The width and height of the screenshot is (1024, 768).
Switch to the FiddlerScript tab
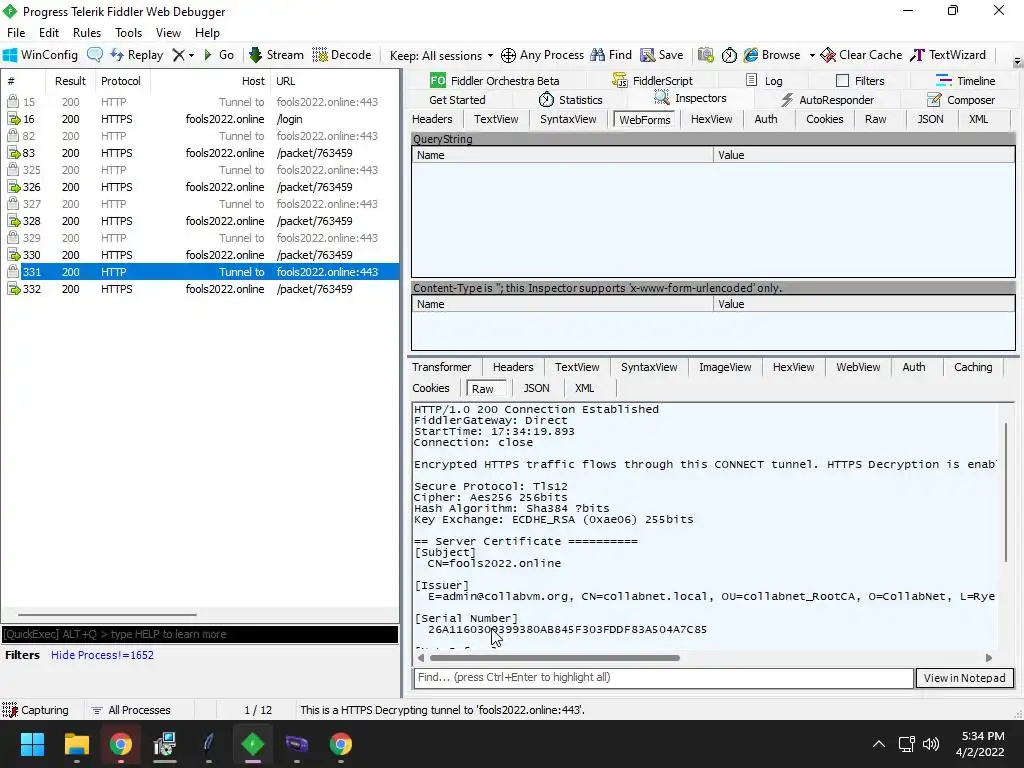click(652, 80)
